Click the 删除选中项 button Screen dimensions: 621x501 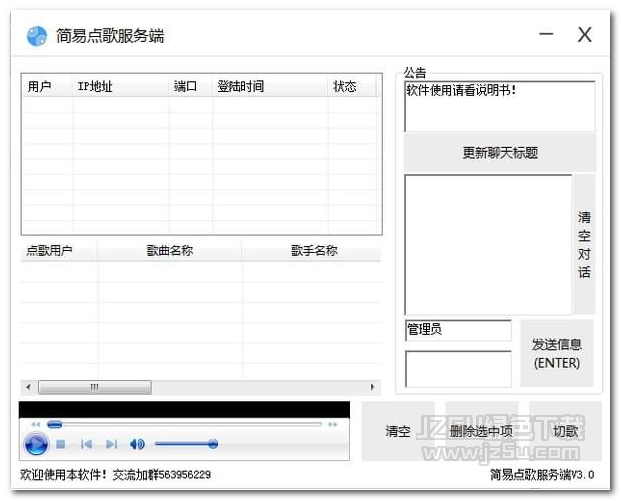pyautogui.click(x=481, y=431)
